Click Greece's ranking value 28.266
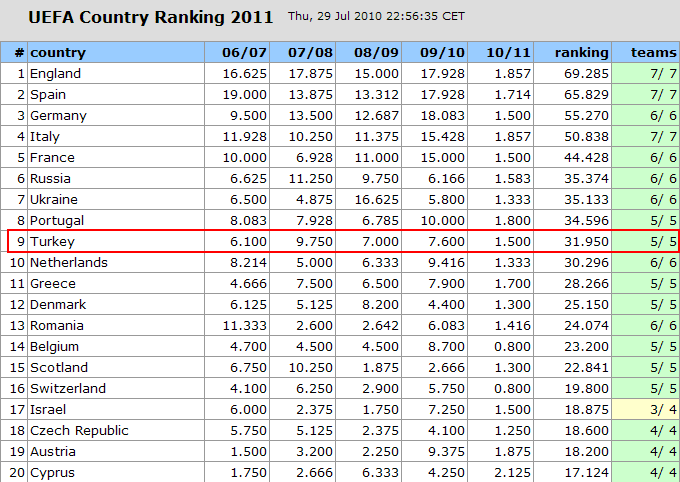 [x=586, y=284]
